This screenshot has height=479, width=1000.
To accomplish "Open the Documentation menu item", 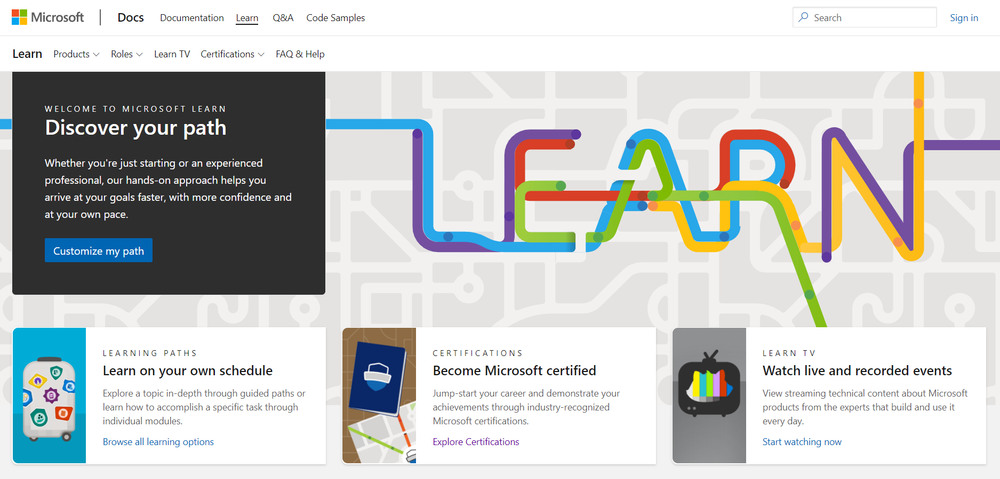I will click(x=192, y=18).
